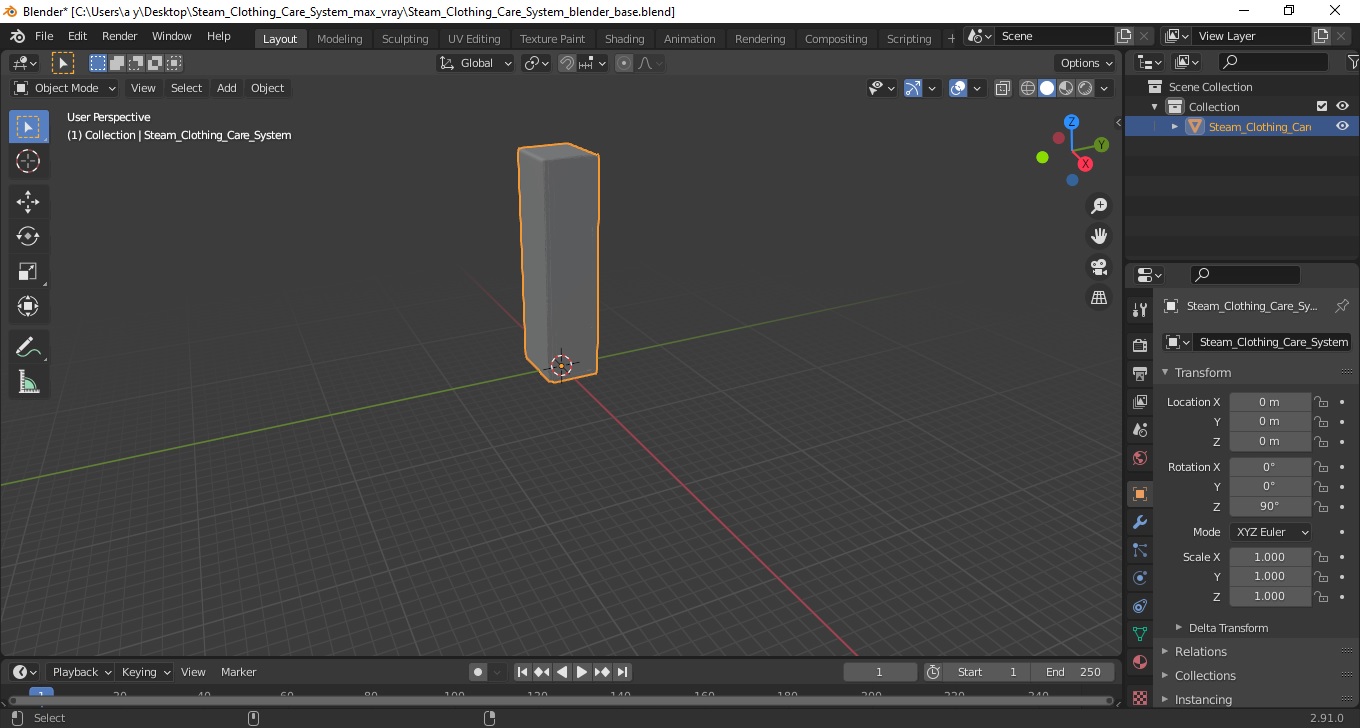The image size is (1360, 728).
Task: Click the pan view hand icon
Action: pyautogui.click(x=1099, y=236)
